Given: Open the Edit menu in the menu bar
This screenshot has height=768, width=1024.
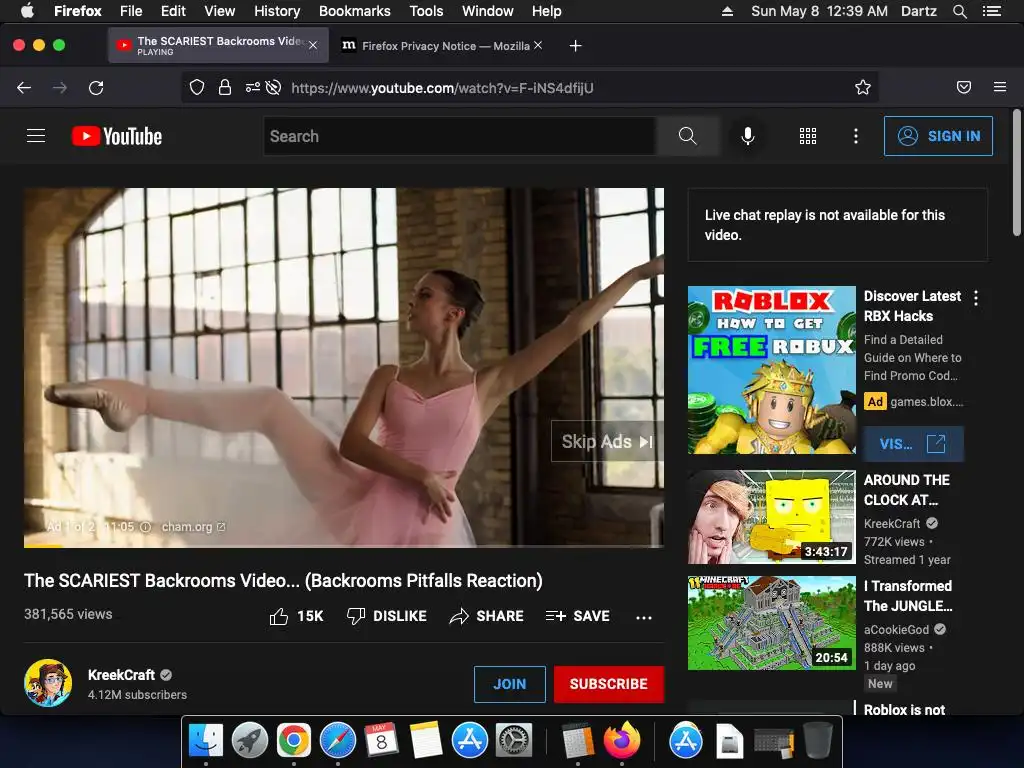Looking at the screenshot, I should pos(173,11).
